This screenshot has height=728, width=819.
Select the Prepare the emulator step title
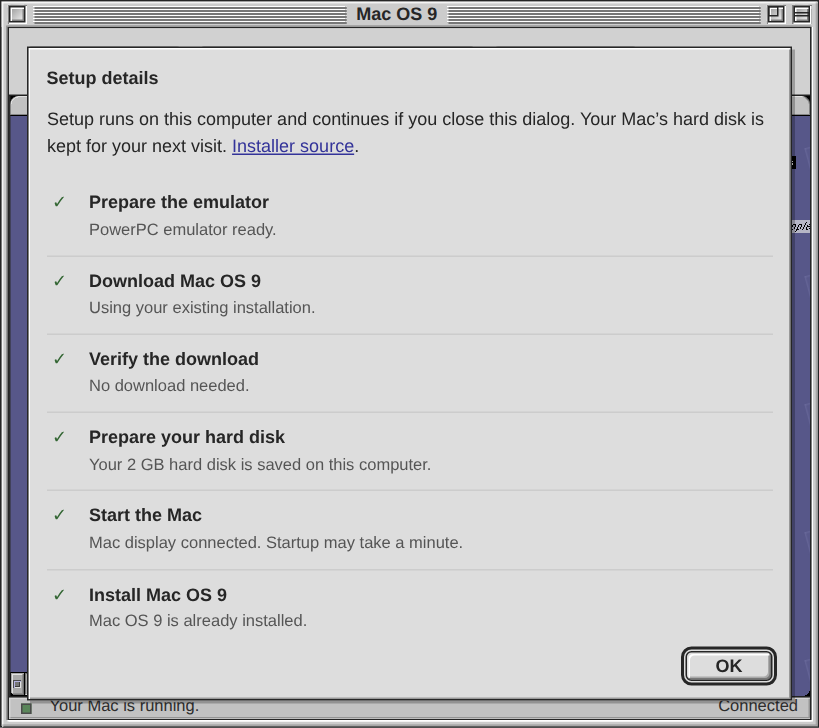pyautogui.click(x=179, y=202)
